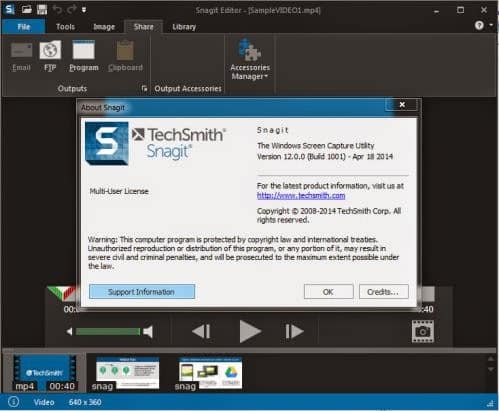Viewport: 499px width, 411px height.
Task: Open the Credits... button
Action: pyautogui.click(x=383, y=292)
